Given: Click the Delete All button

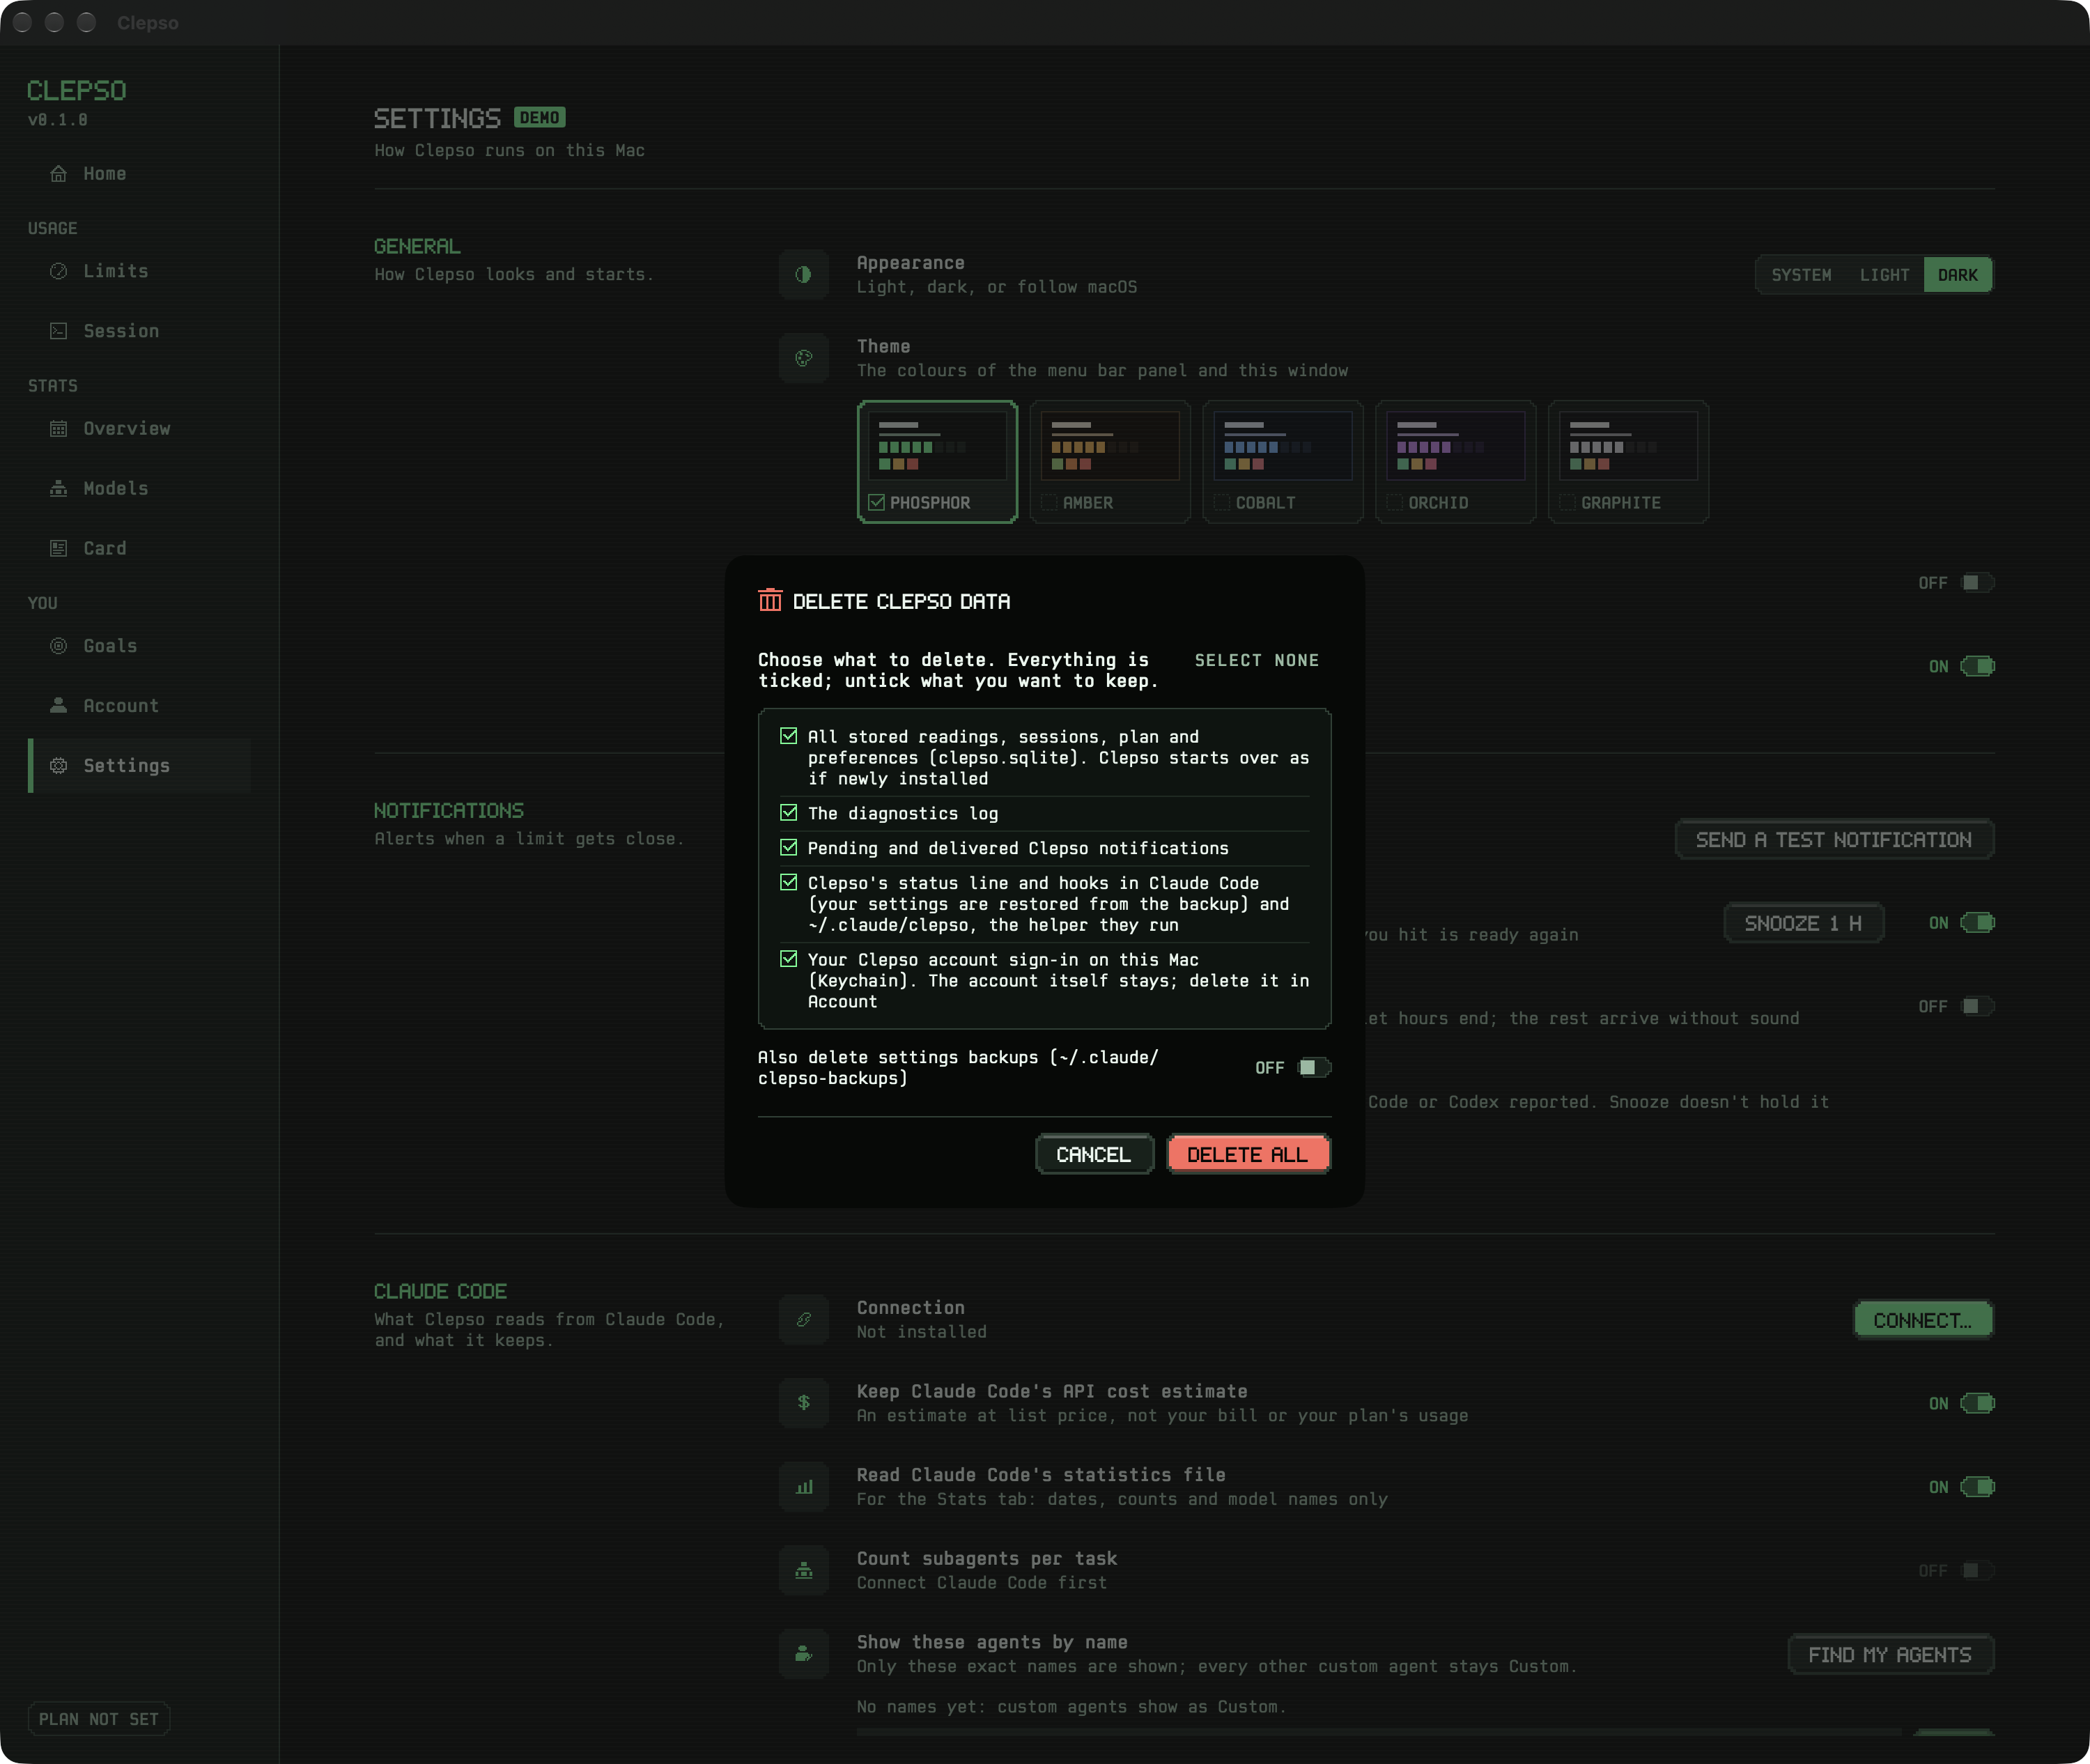Looking at the screenshot, I should pos(1248,1155).
